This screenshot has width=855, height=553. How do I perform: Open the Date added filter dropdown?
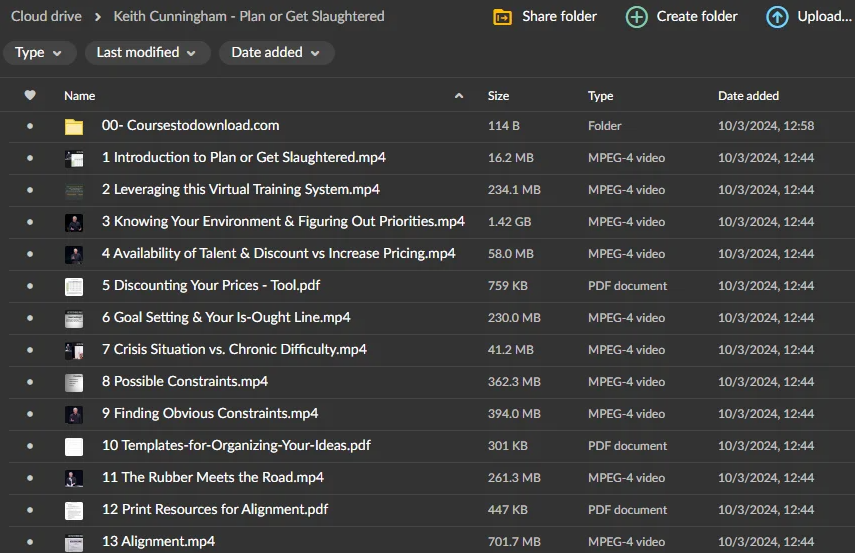pyautogui.click(x=276, y=53)
